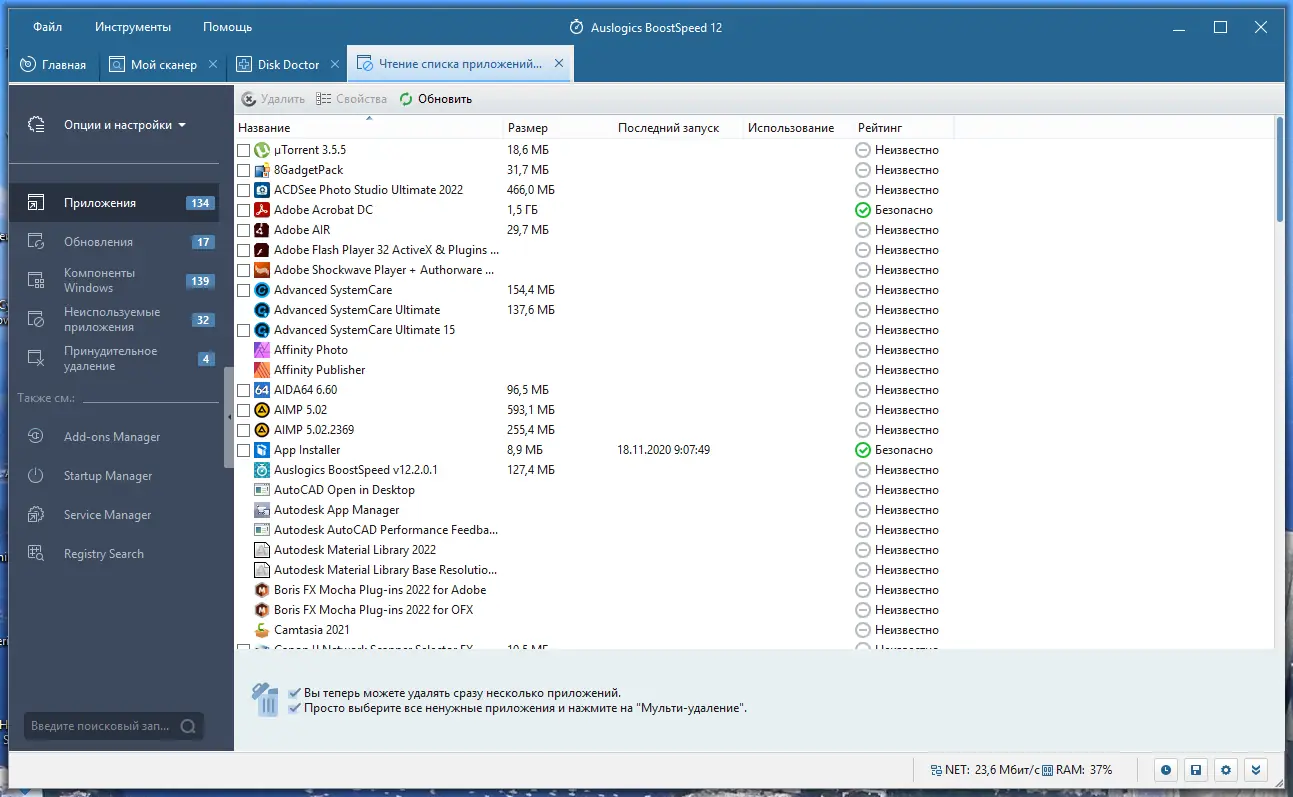Click the Autodesk Material Library 2022 icon
Screen dimensions: 1293x797
[x=261, y=550]
